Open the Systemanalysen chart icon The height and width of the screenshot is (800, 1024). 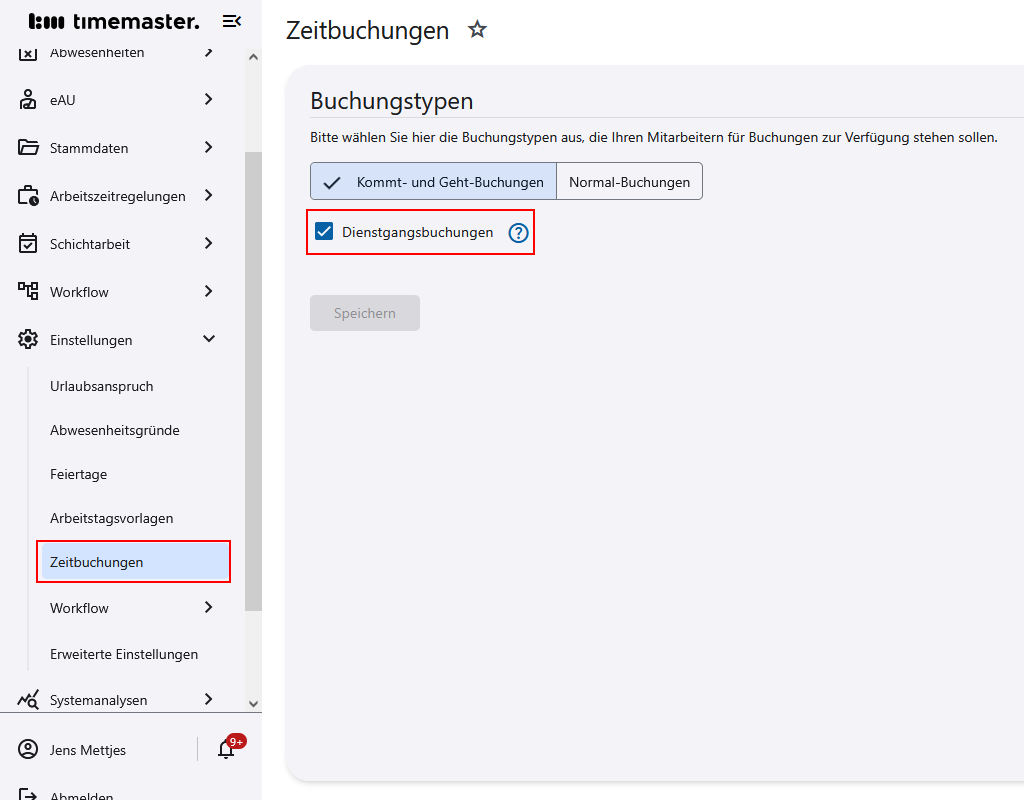pyautogui.click(x=27, y=699)
